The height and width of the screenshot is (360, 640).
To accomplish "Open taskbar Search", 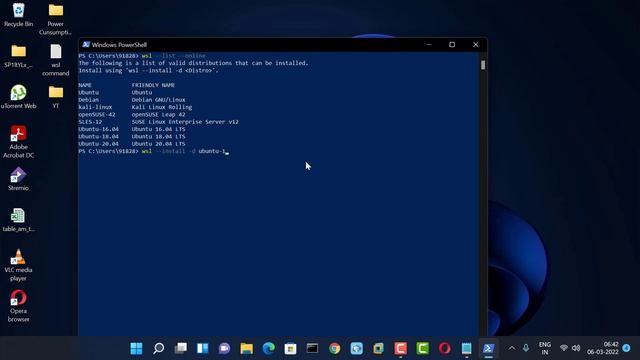I will [158, 348].
